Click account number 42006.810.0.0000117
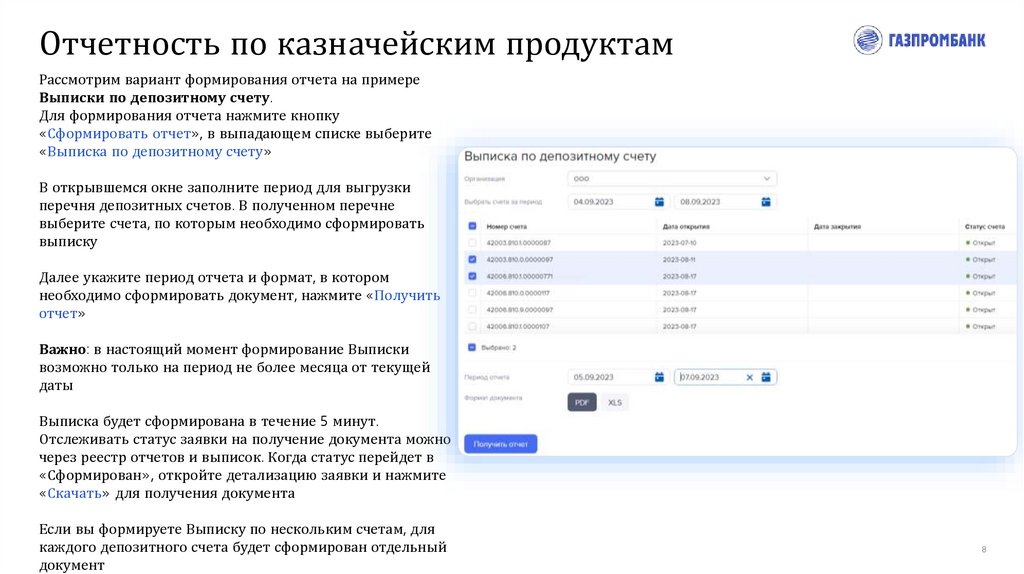This screenshot has height=574, width=1024. [518, 293]
